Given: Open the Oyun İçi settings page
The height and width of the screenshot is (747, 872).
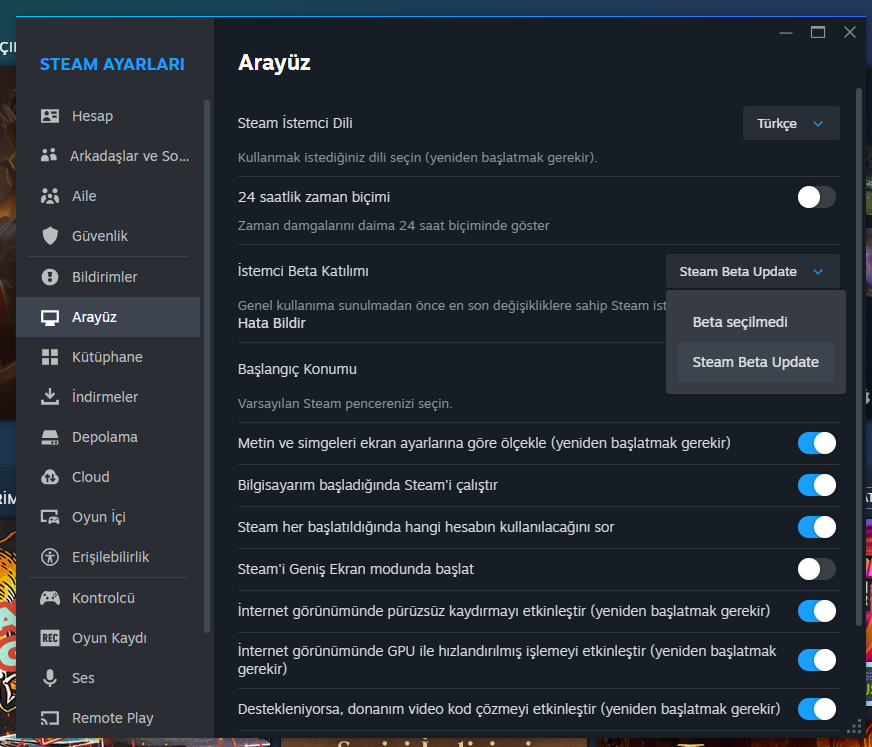Looking at the screenshot, I should click(108, 517).
